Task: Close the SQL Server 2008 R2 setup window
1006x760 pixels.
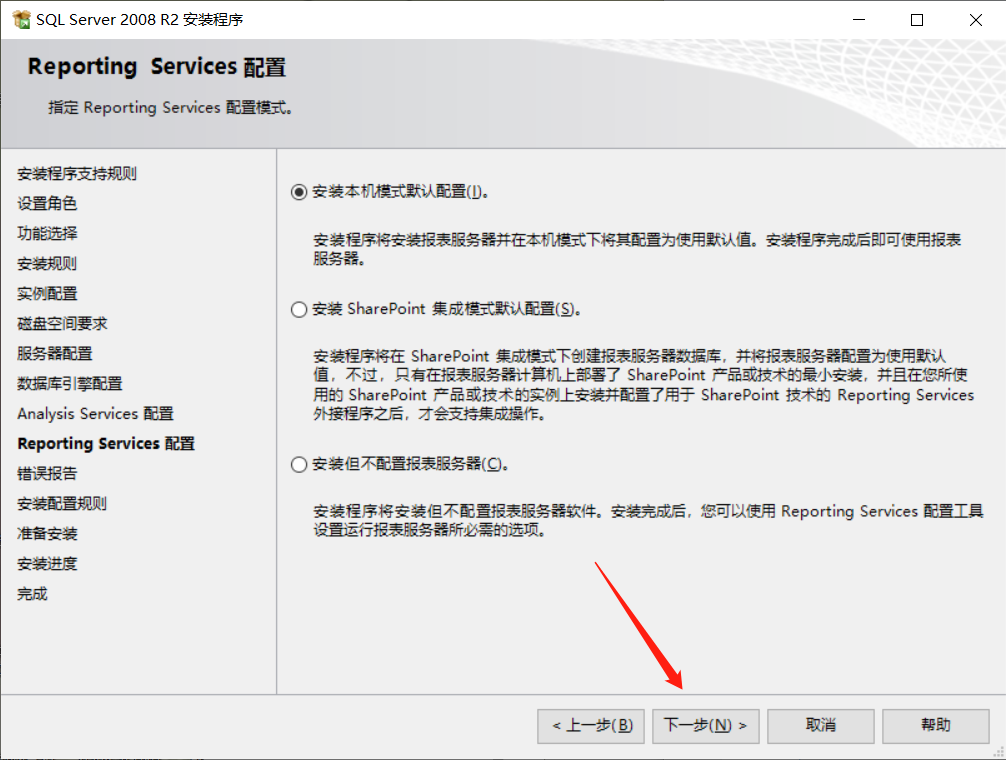Action: coord(976,20)
